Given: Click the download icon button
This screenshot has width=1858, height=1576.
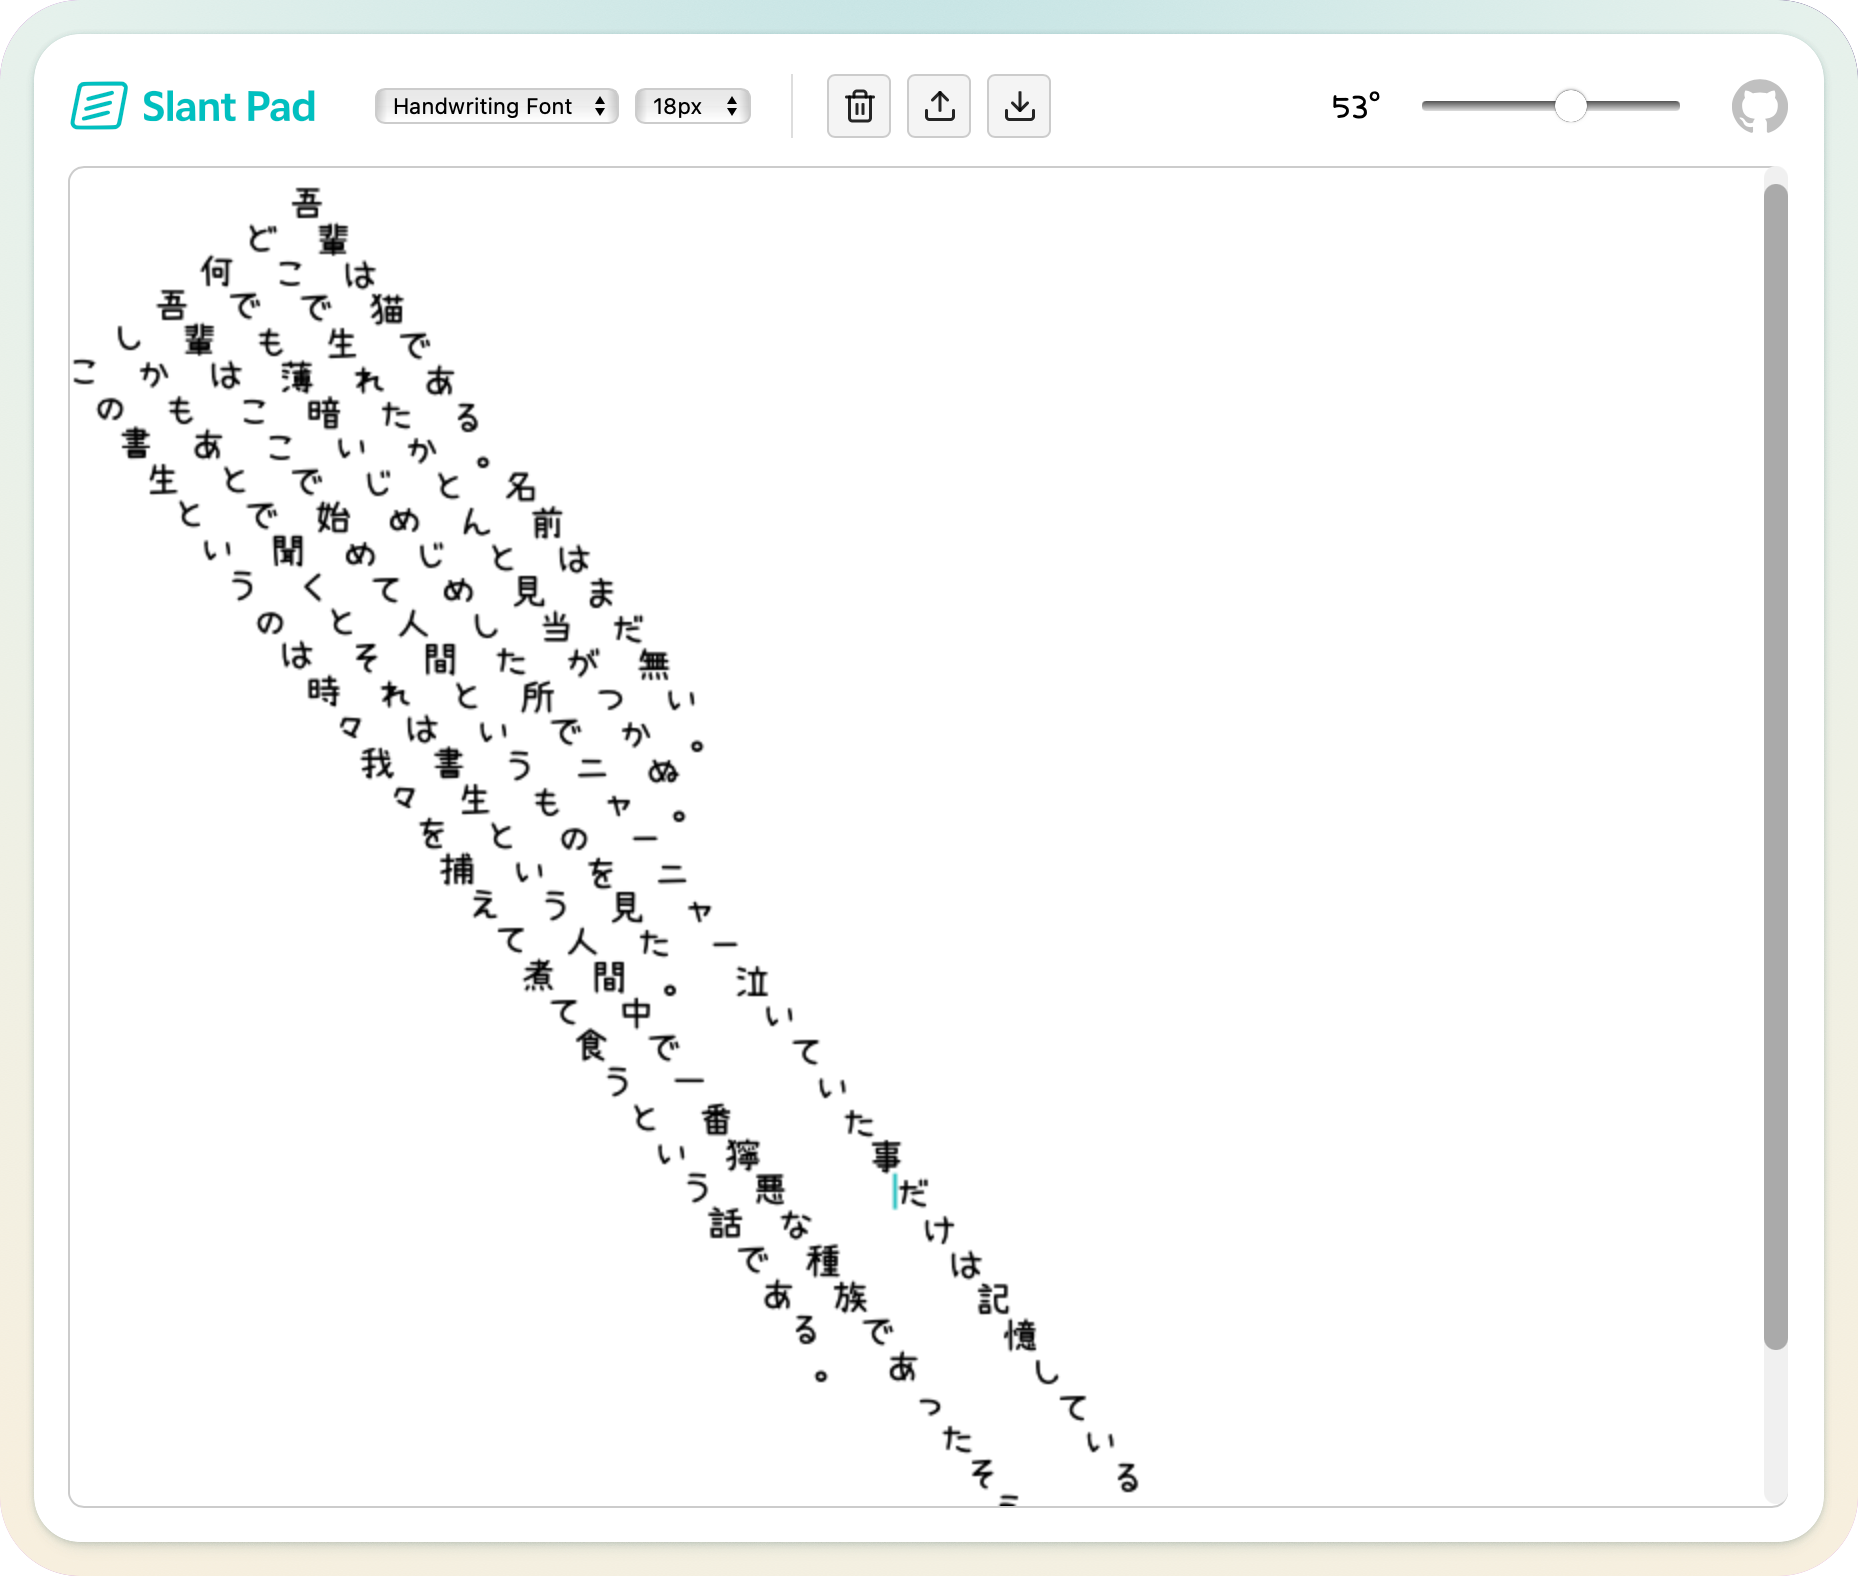Looking at the screenshot, I should [1019, 106].
